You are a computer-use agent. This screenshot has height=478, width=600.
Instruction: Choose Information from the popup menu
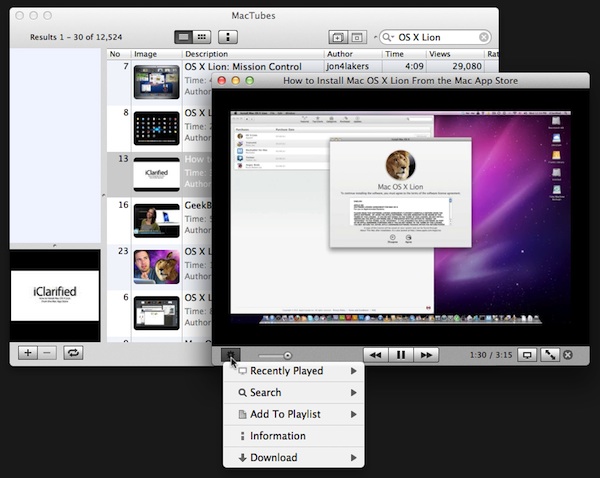278,436
